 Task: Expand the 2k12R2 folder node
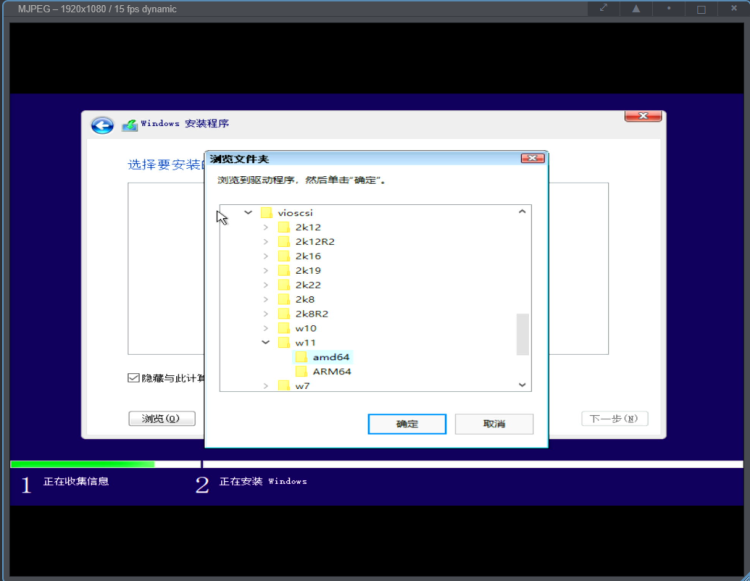(x=266, y=241)
